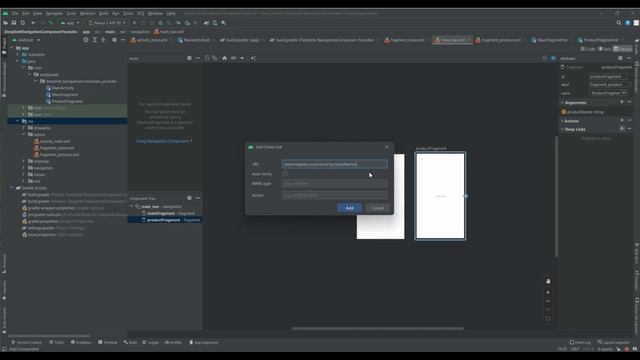Image resolution: width=640 pixels, height=360 pixels.
Task: Open the name dropdown in Attributes panel
Action: 608,93
